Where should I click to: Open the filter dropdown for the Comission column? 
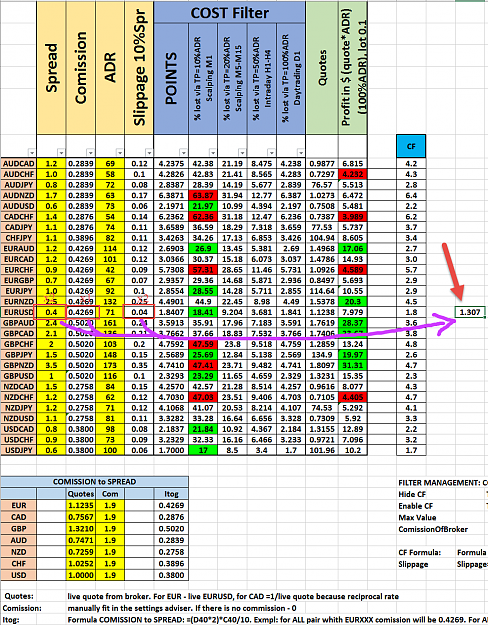coord(90,153)
